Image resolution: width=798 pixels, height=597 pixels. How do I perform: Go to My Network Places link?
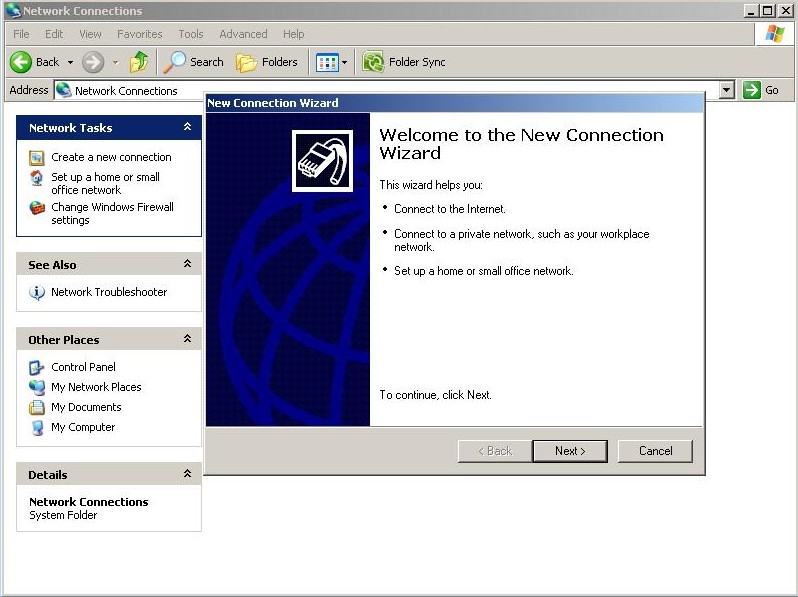pyautogui.click(x=96, y=387)
